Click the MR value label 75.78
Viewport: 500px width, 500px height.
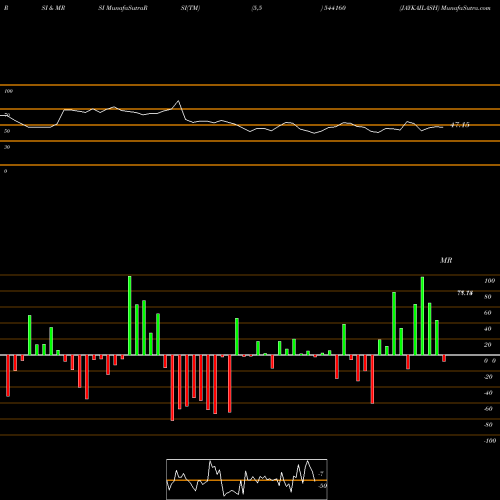tap(465, 293)
